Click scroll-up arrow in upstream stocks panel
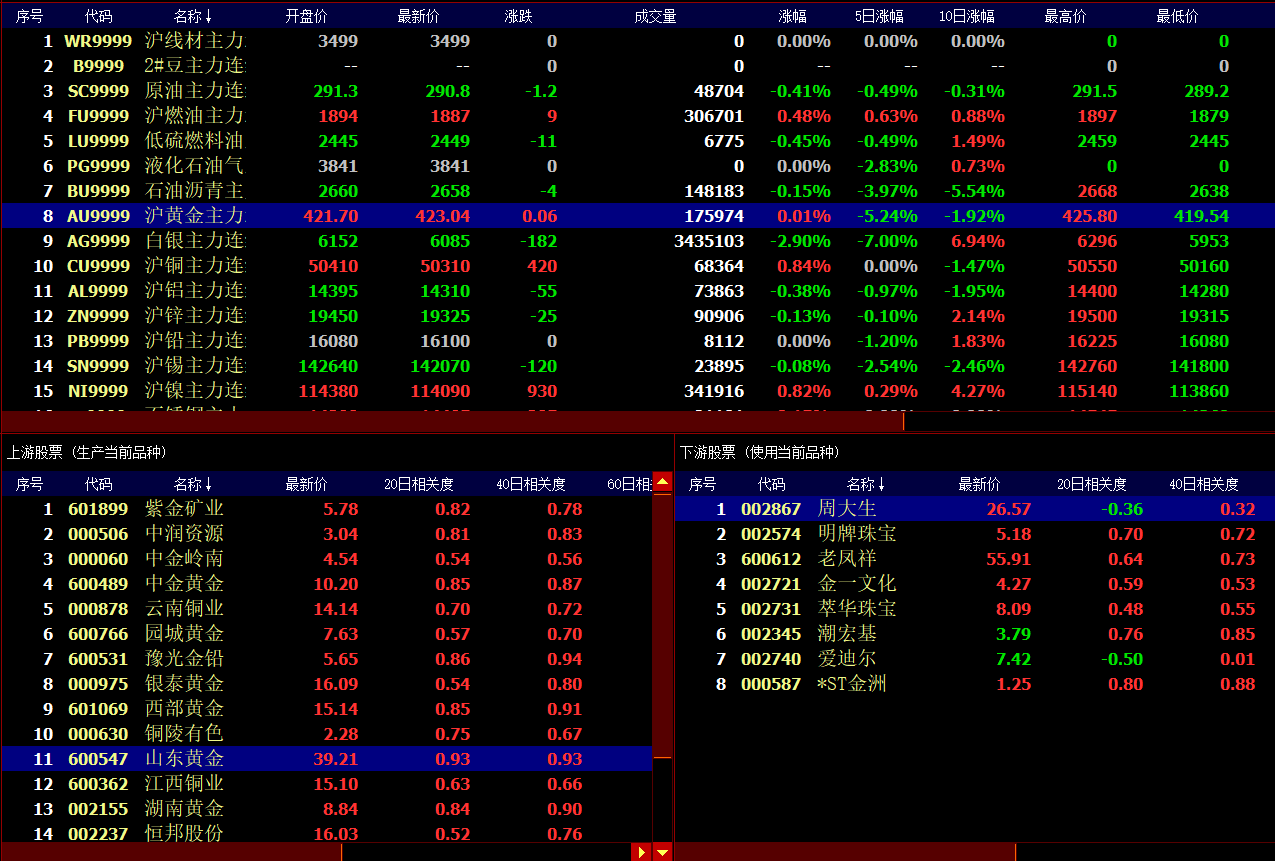1275x862 pixels. [x=662, y=483]
